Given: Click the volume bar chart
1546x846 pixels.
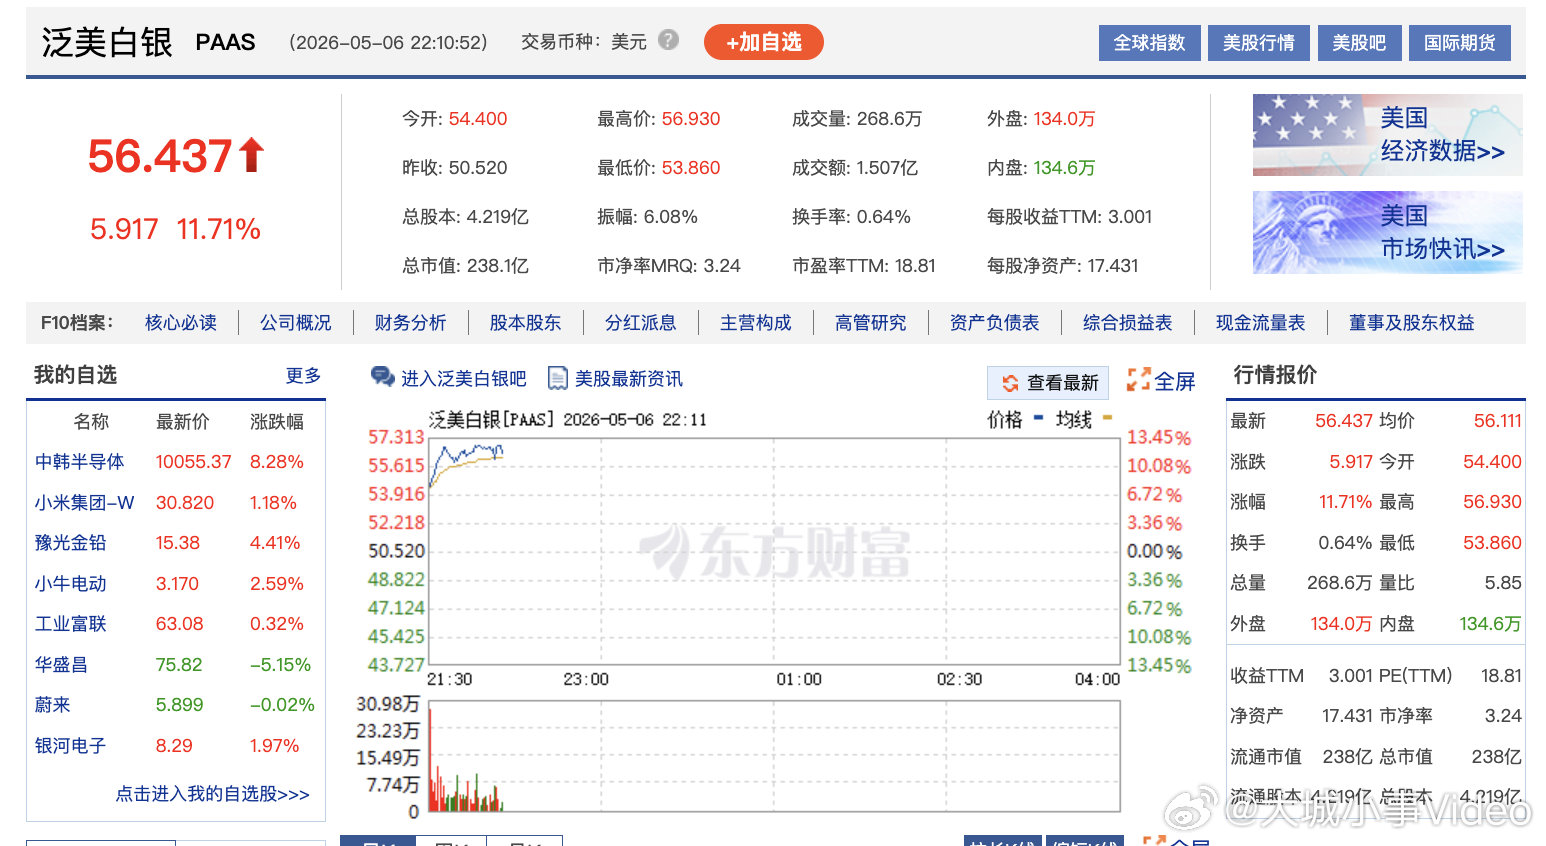Looking at the screenshot, I should click(773, 756).
